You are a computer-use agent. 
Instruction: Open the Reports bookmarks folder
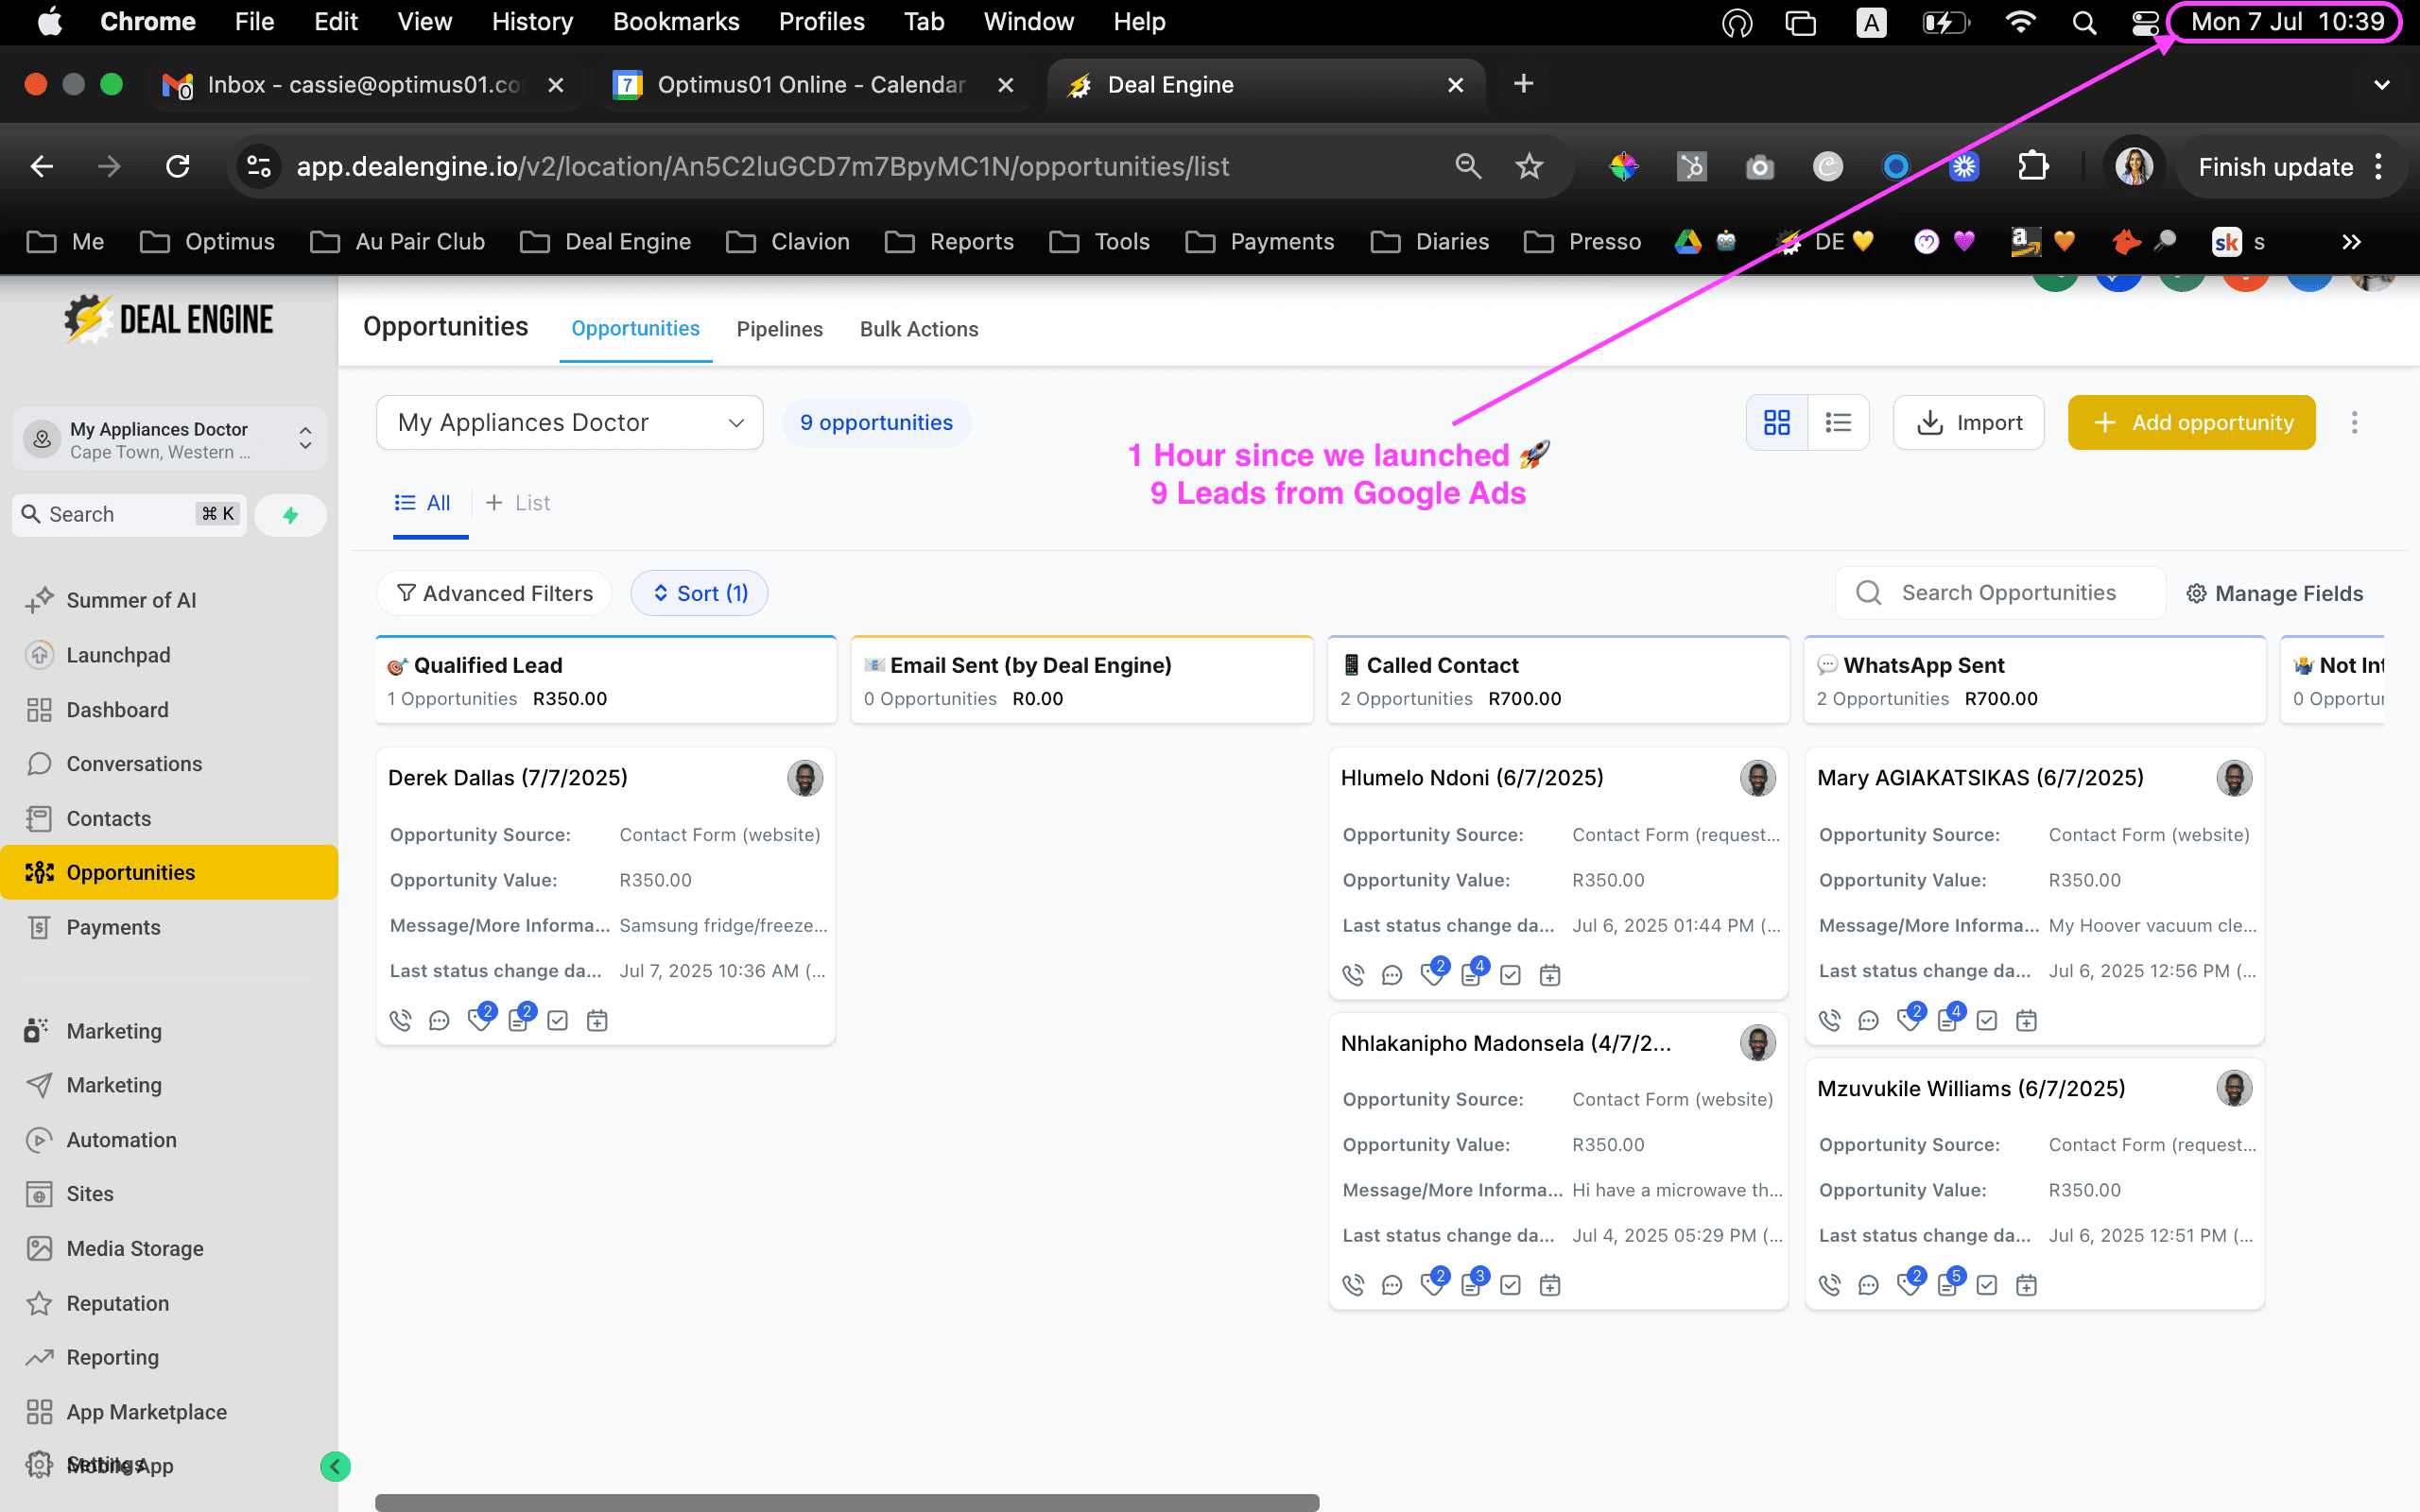(x=950, y=242)
